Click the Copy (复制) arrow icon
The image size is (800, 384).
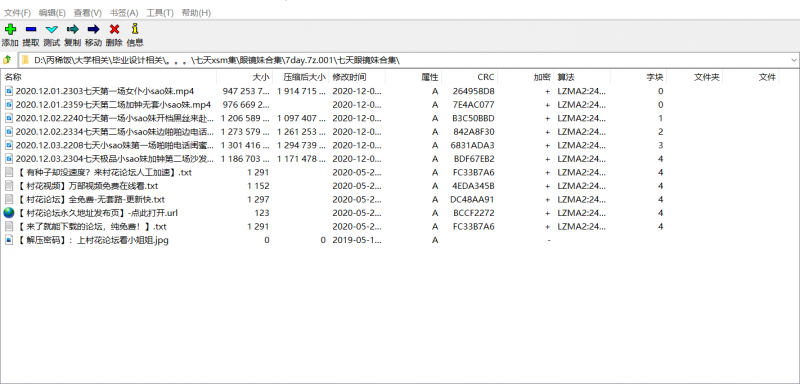(72, 30)
